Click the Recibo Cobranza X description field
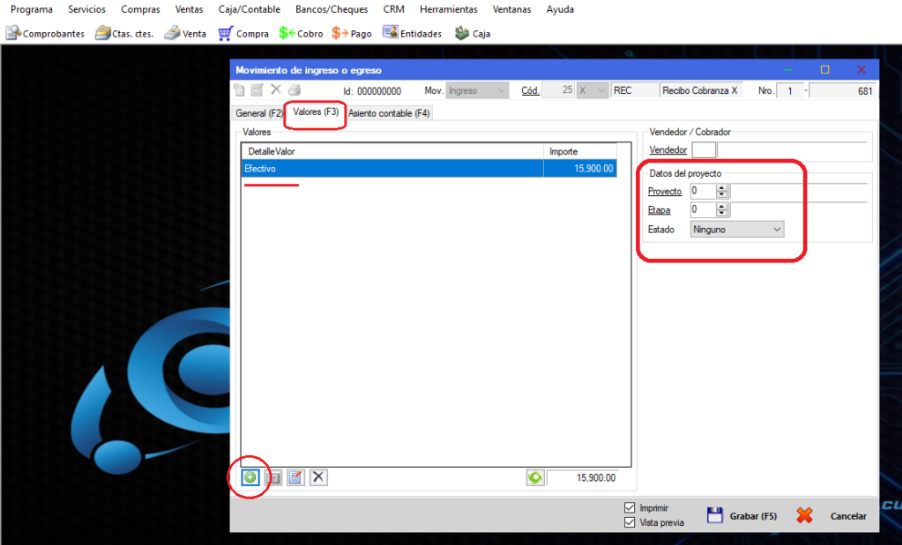The image size is (902, 545). (702, 90)
